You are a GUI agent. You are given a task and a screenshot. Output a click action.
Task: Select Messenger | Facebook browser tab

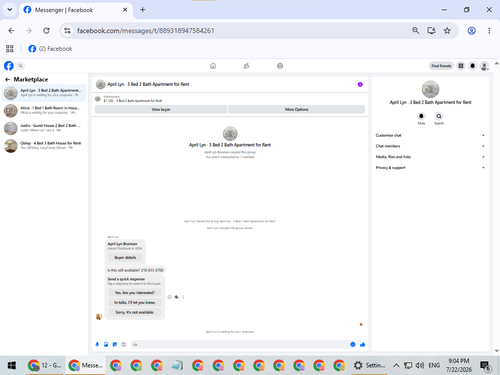[x=76, y=10]
